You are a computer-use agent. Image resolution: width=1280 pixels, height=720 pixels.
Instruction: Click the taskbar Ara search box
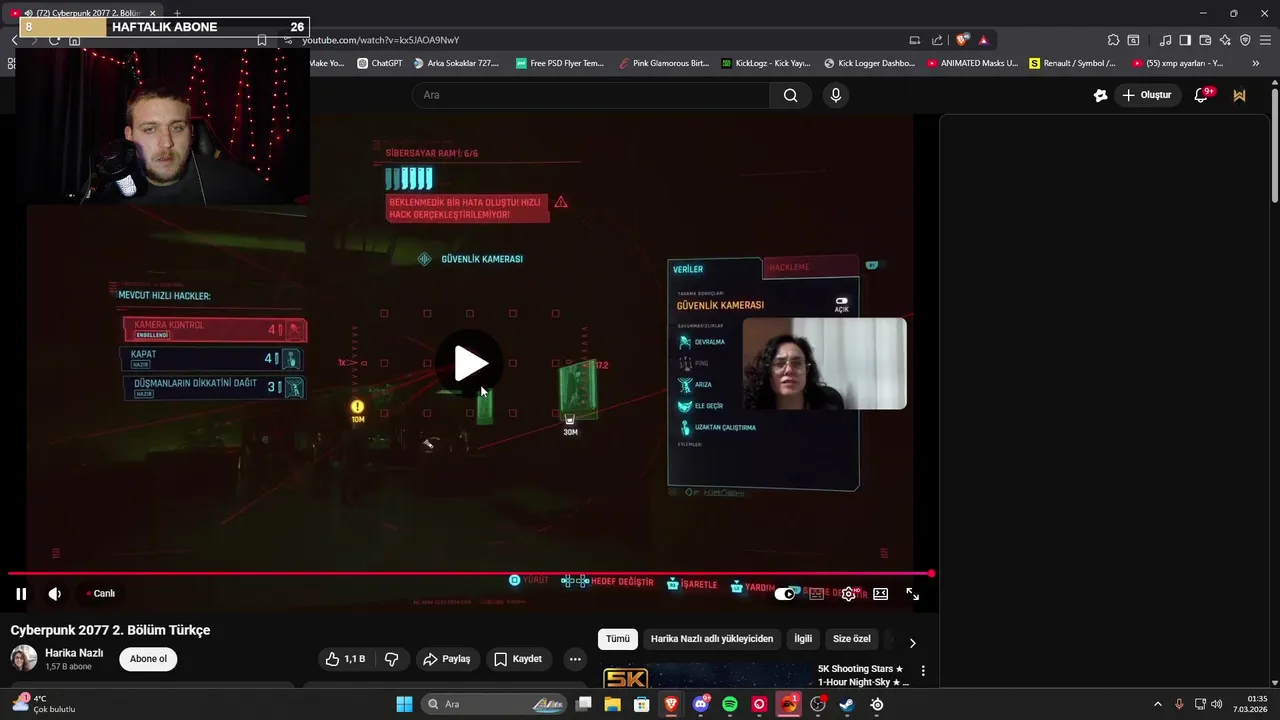495,704
